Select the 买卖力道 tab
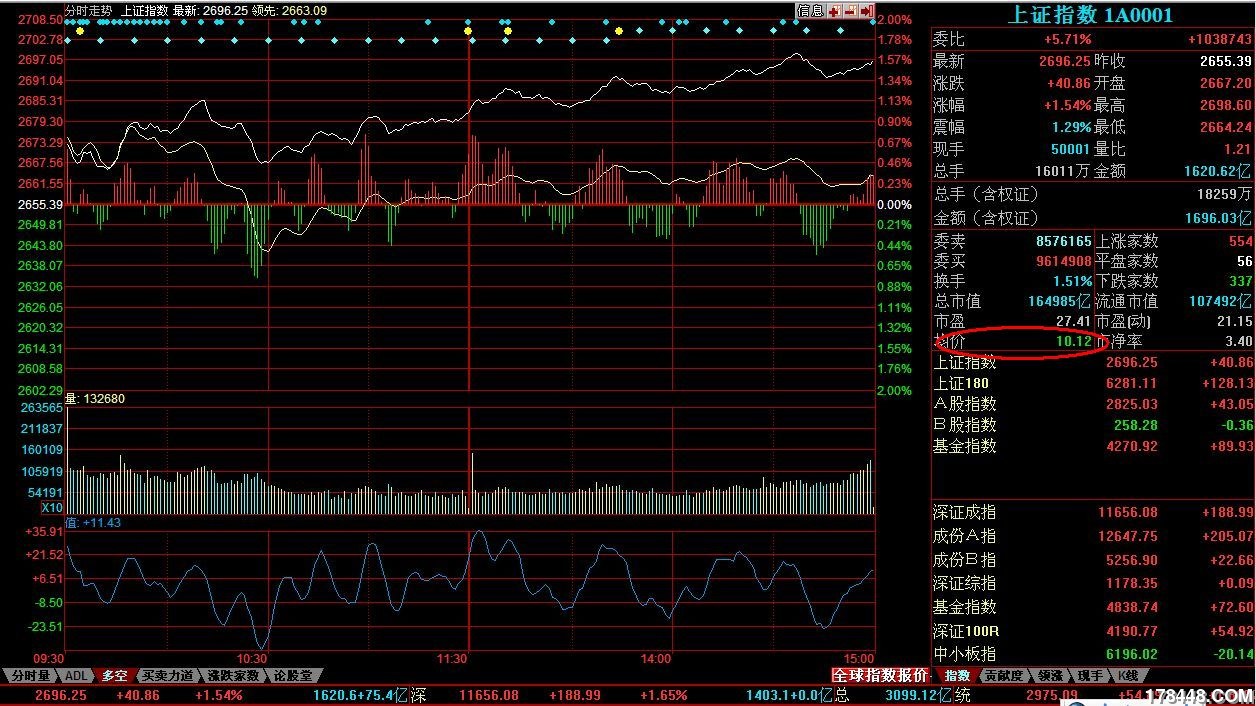The width and height of the screenshot is (1256, 706). click(167, 676)
